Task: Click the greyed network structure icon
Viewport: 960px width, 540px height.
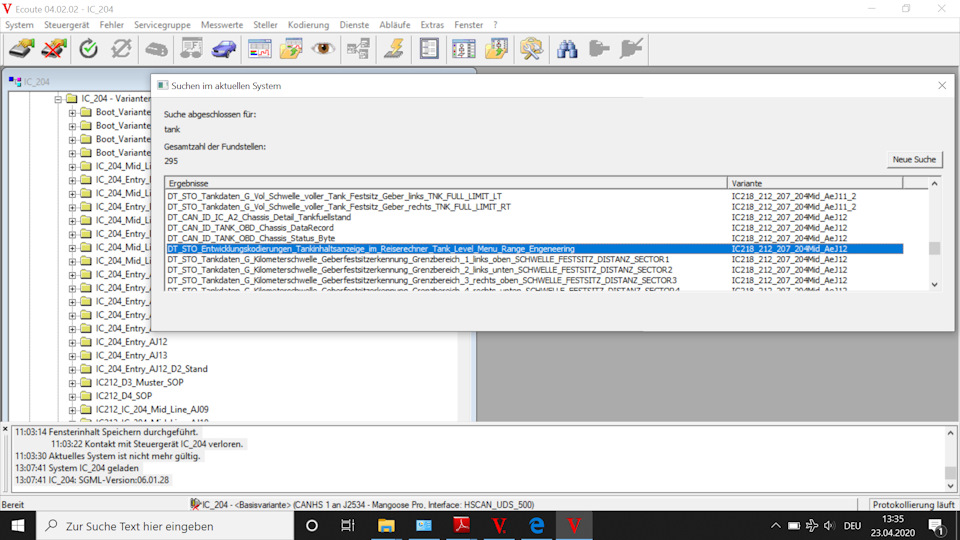Action: click(358, 48)
